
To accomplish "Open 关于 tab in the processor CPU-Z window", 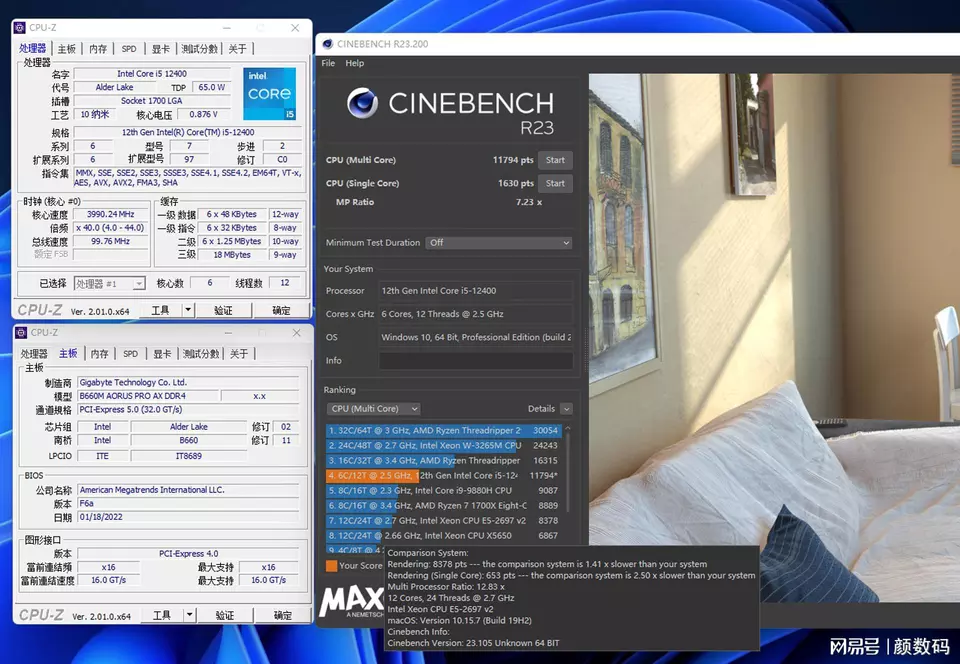I will coord(238,49).
